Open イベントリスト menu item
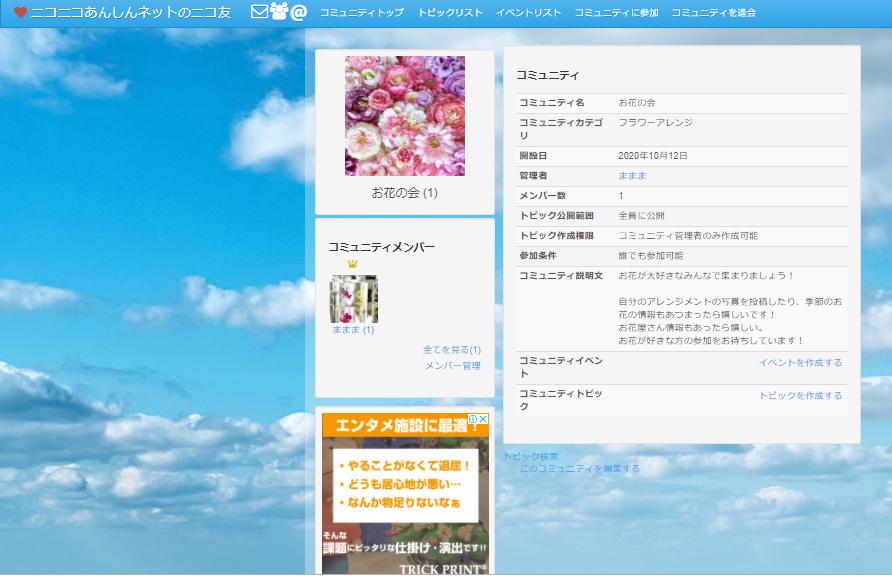 tap(528, 13)
